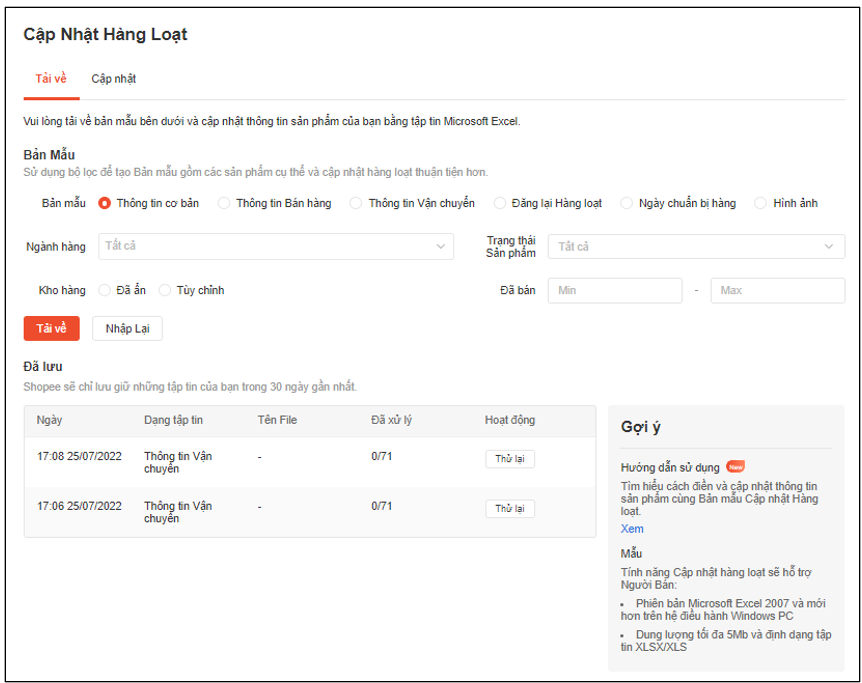Switch to the 'Cập nhật' tab

pos(114,77)
